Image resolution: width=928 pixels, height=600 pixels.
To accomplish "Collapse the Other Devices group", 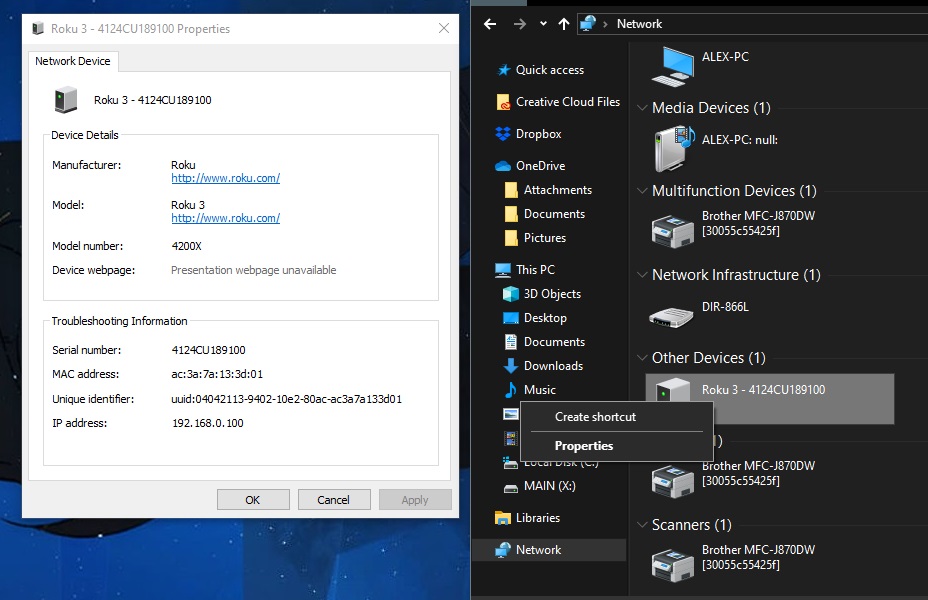I will 642,358.
